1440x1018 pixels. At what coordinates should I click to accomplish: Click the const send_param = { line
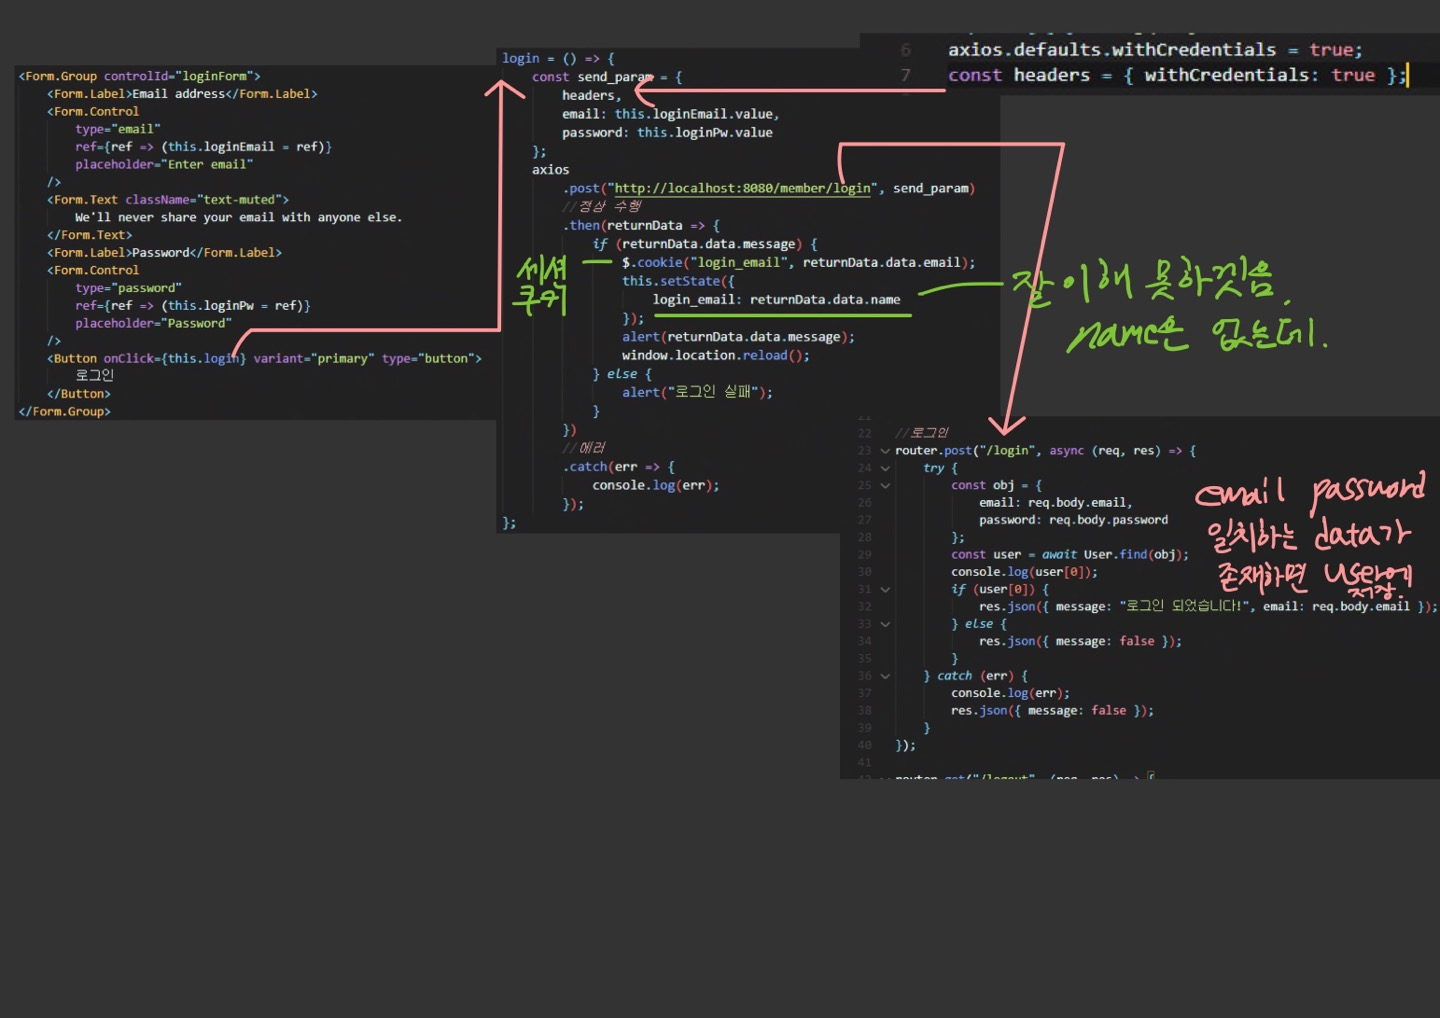coord(607,77)
